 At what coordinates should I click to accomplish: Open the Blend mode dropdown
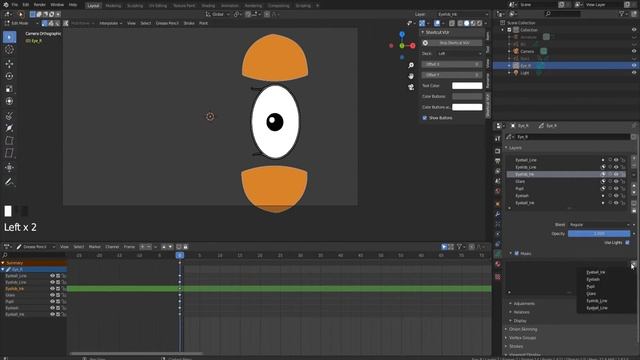(x=599, y=224)
